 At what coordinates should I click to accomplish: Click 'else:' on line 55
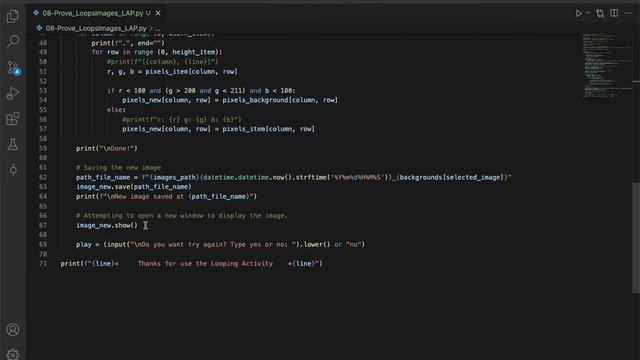(116, 110)
